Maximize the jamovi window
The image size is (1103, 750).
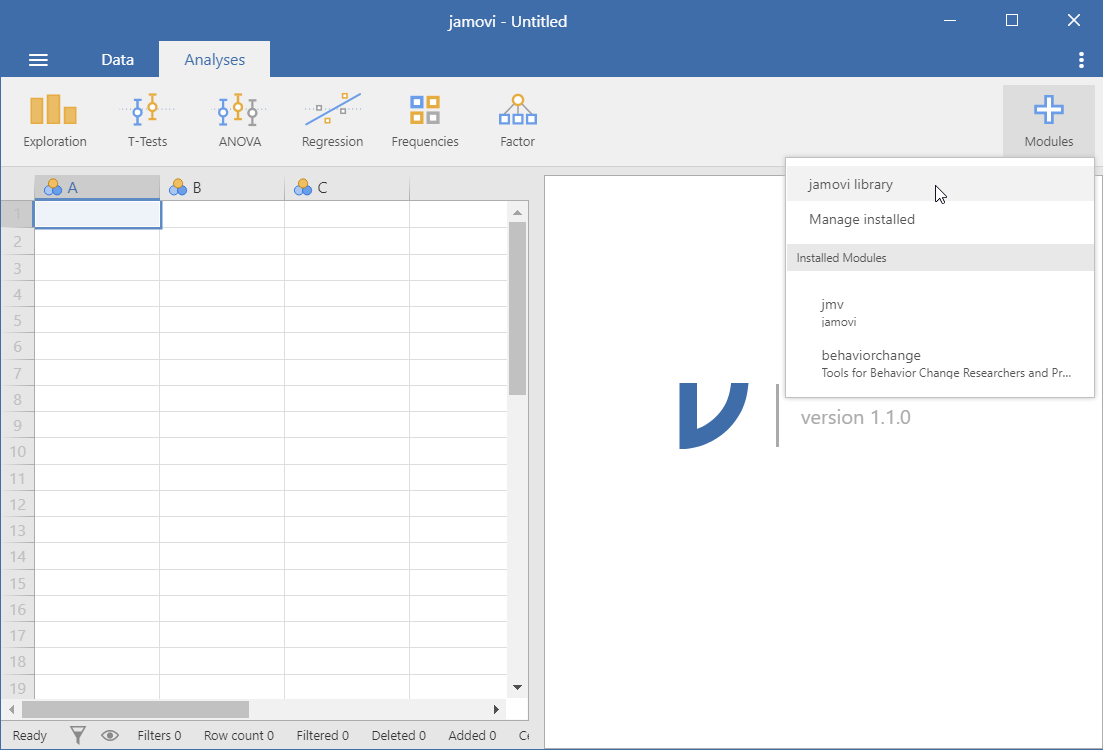click(1012, 20)
